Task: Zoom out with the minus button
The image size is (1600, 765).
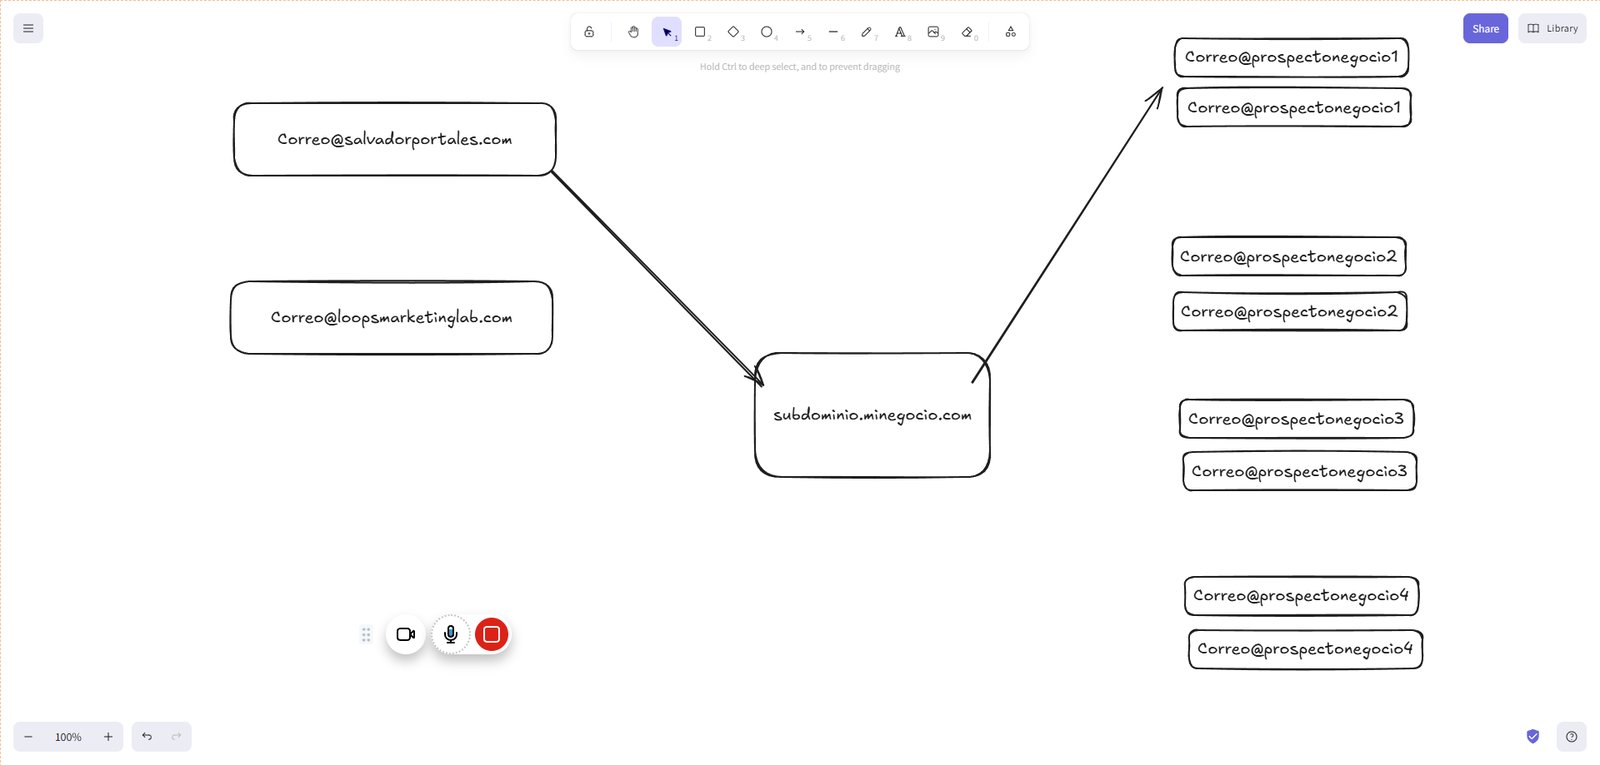Action: (28, 737)
